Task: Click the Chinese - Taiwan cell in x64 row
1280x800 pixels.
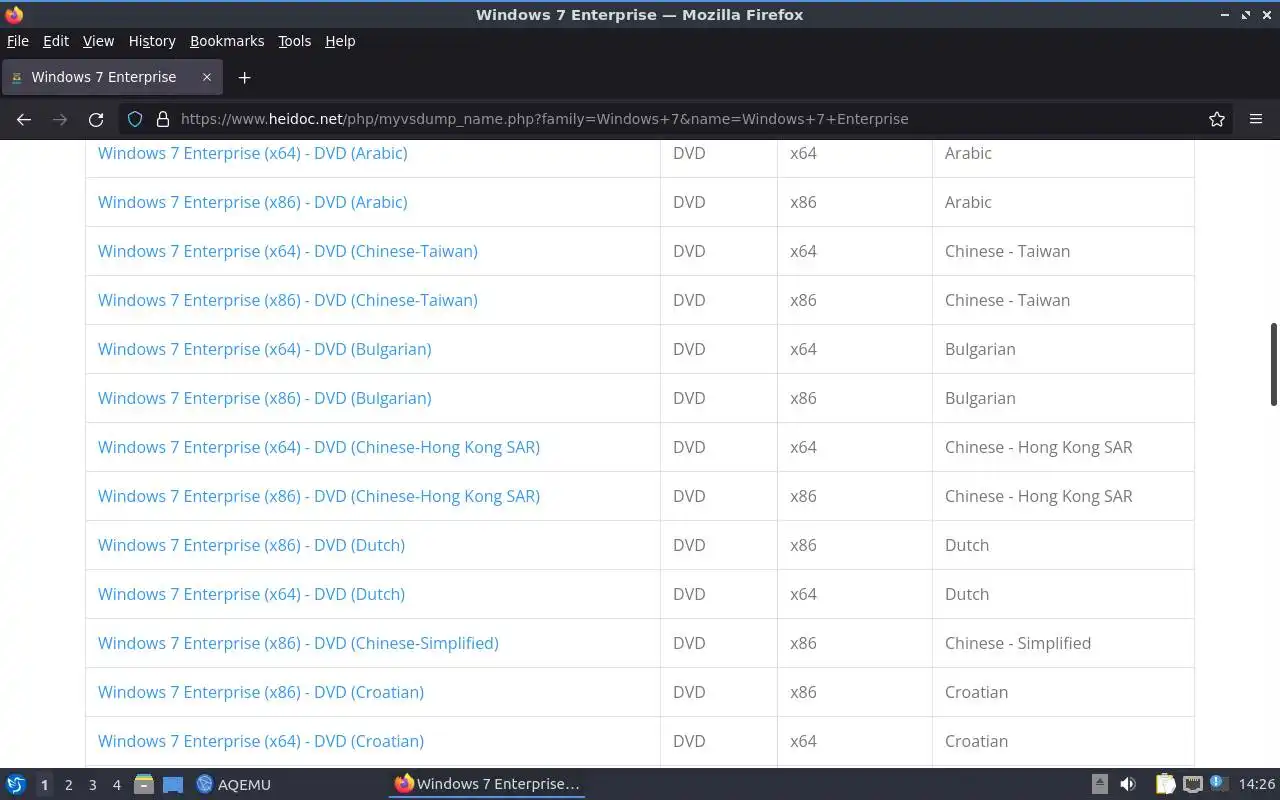Action: (x=1063, y=251)
